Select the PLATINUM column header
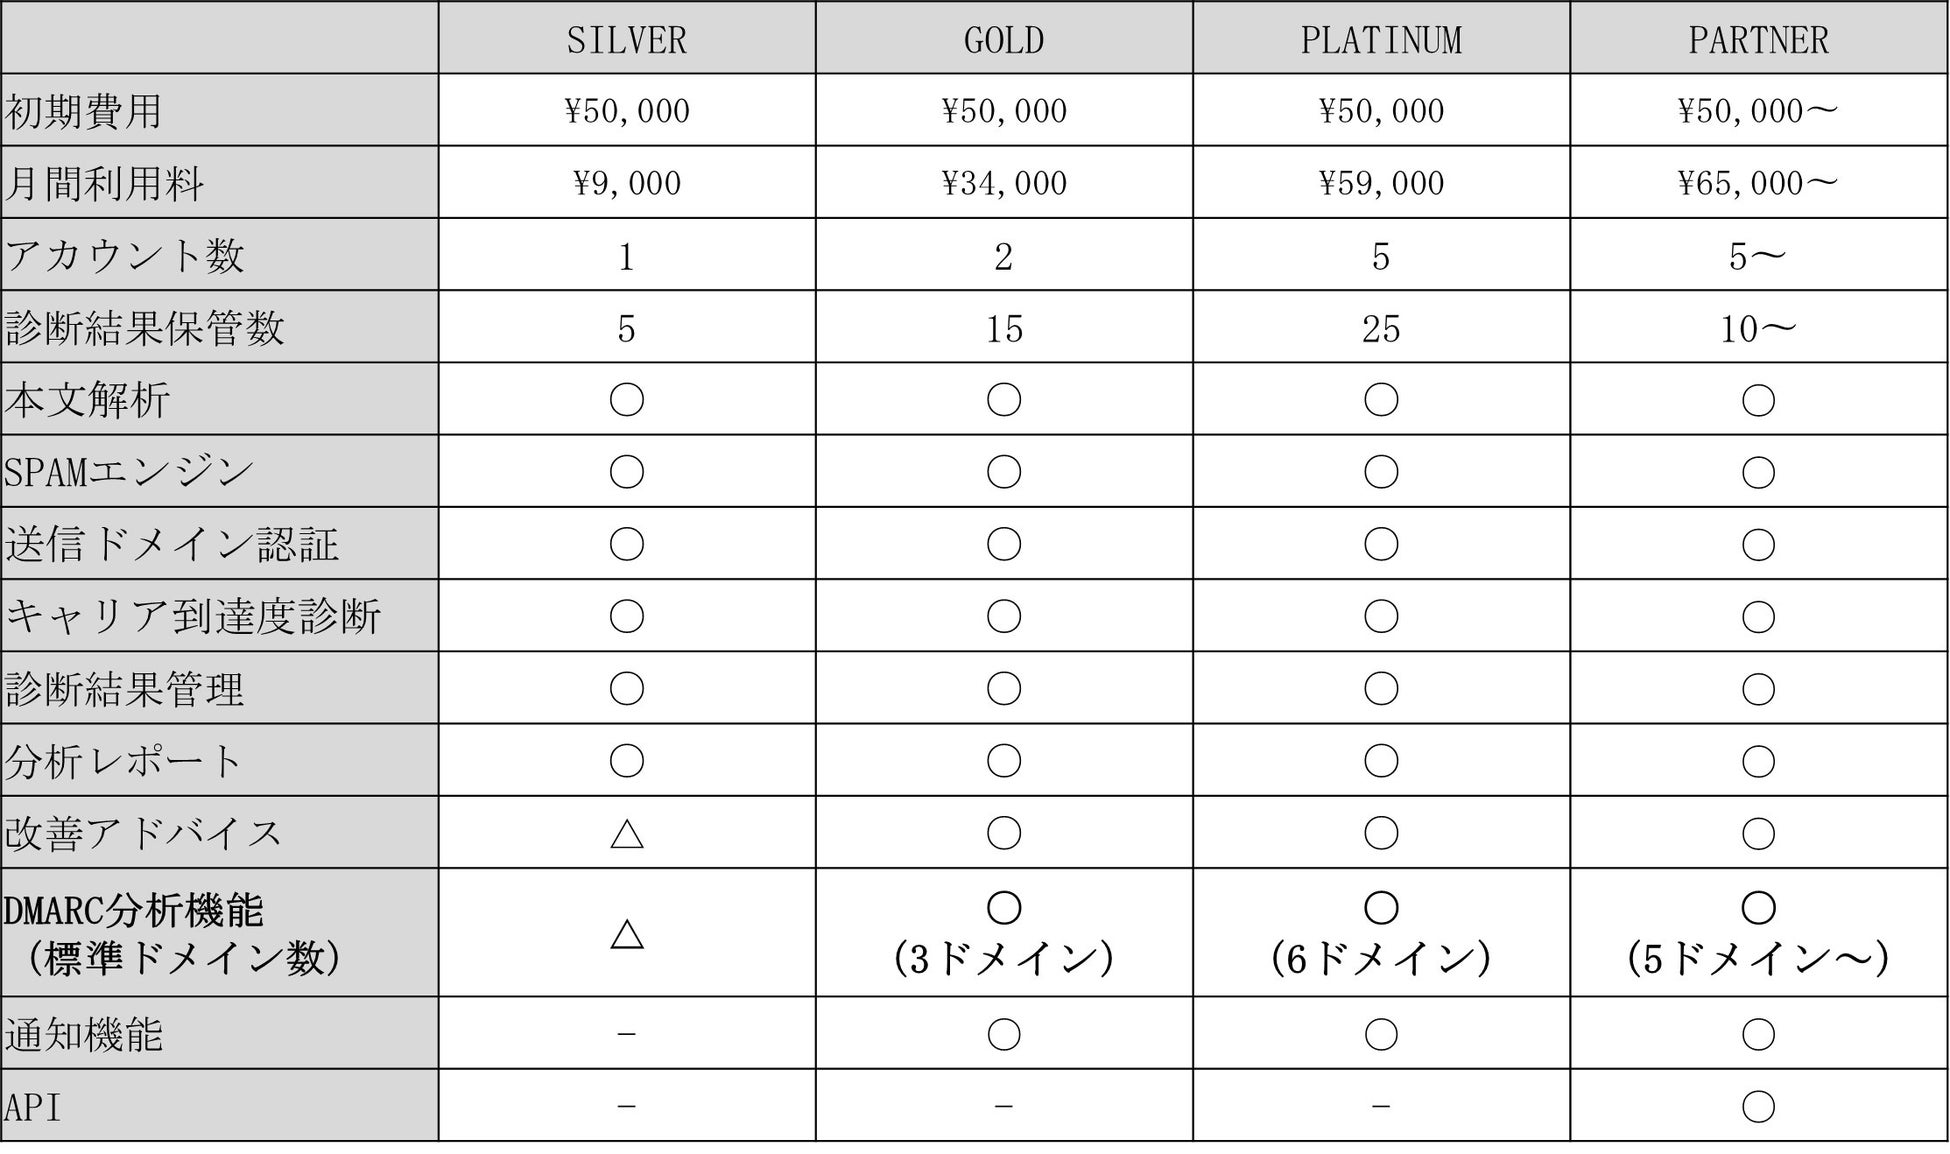The height and width of the screenshot is (1154, 1950). click(1380, 40)
